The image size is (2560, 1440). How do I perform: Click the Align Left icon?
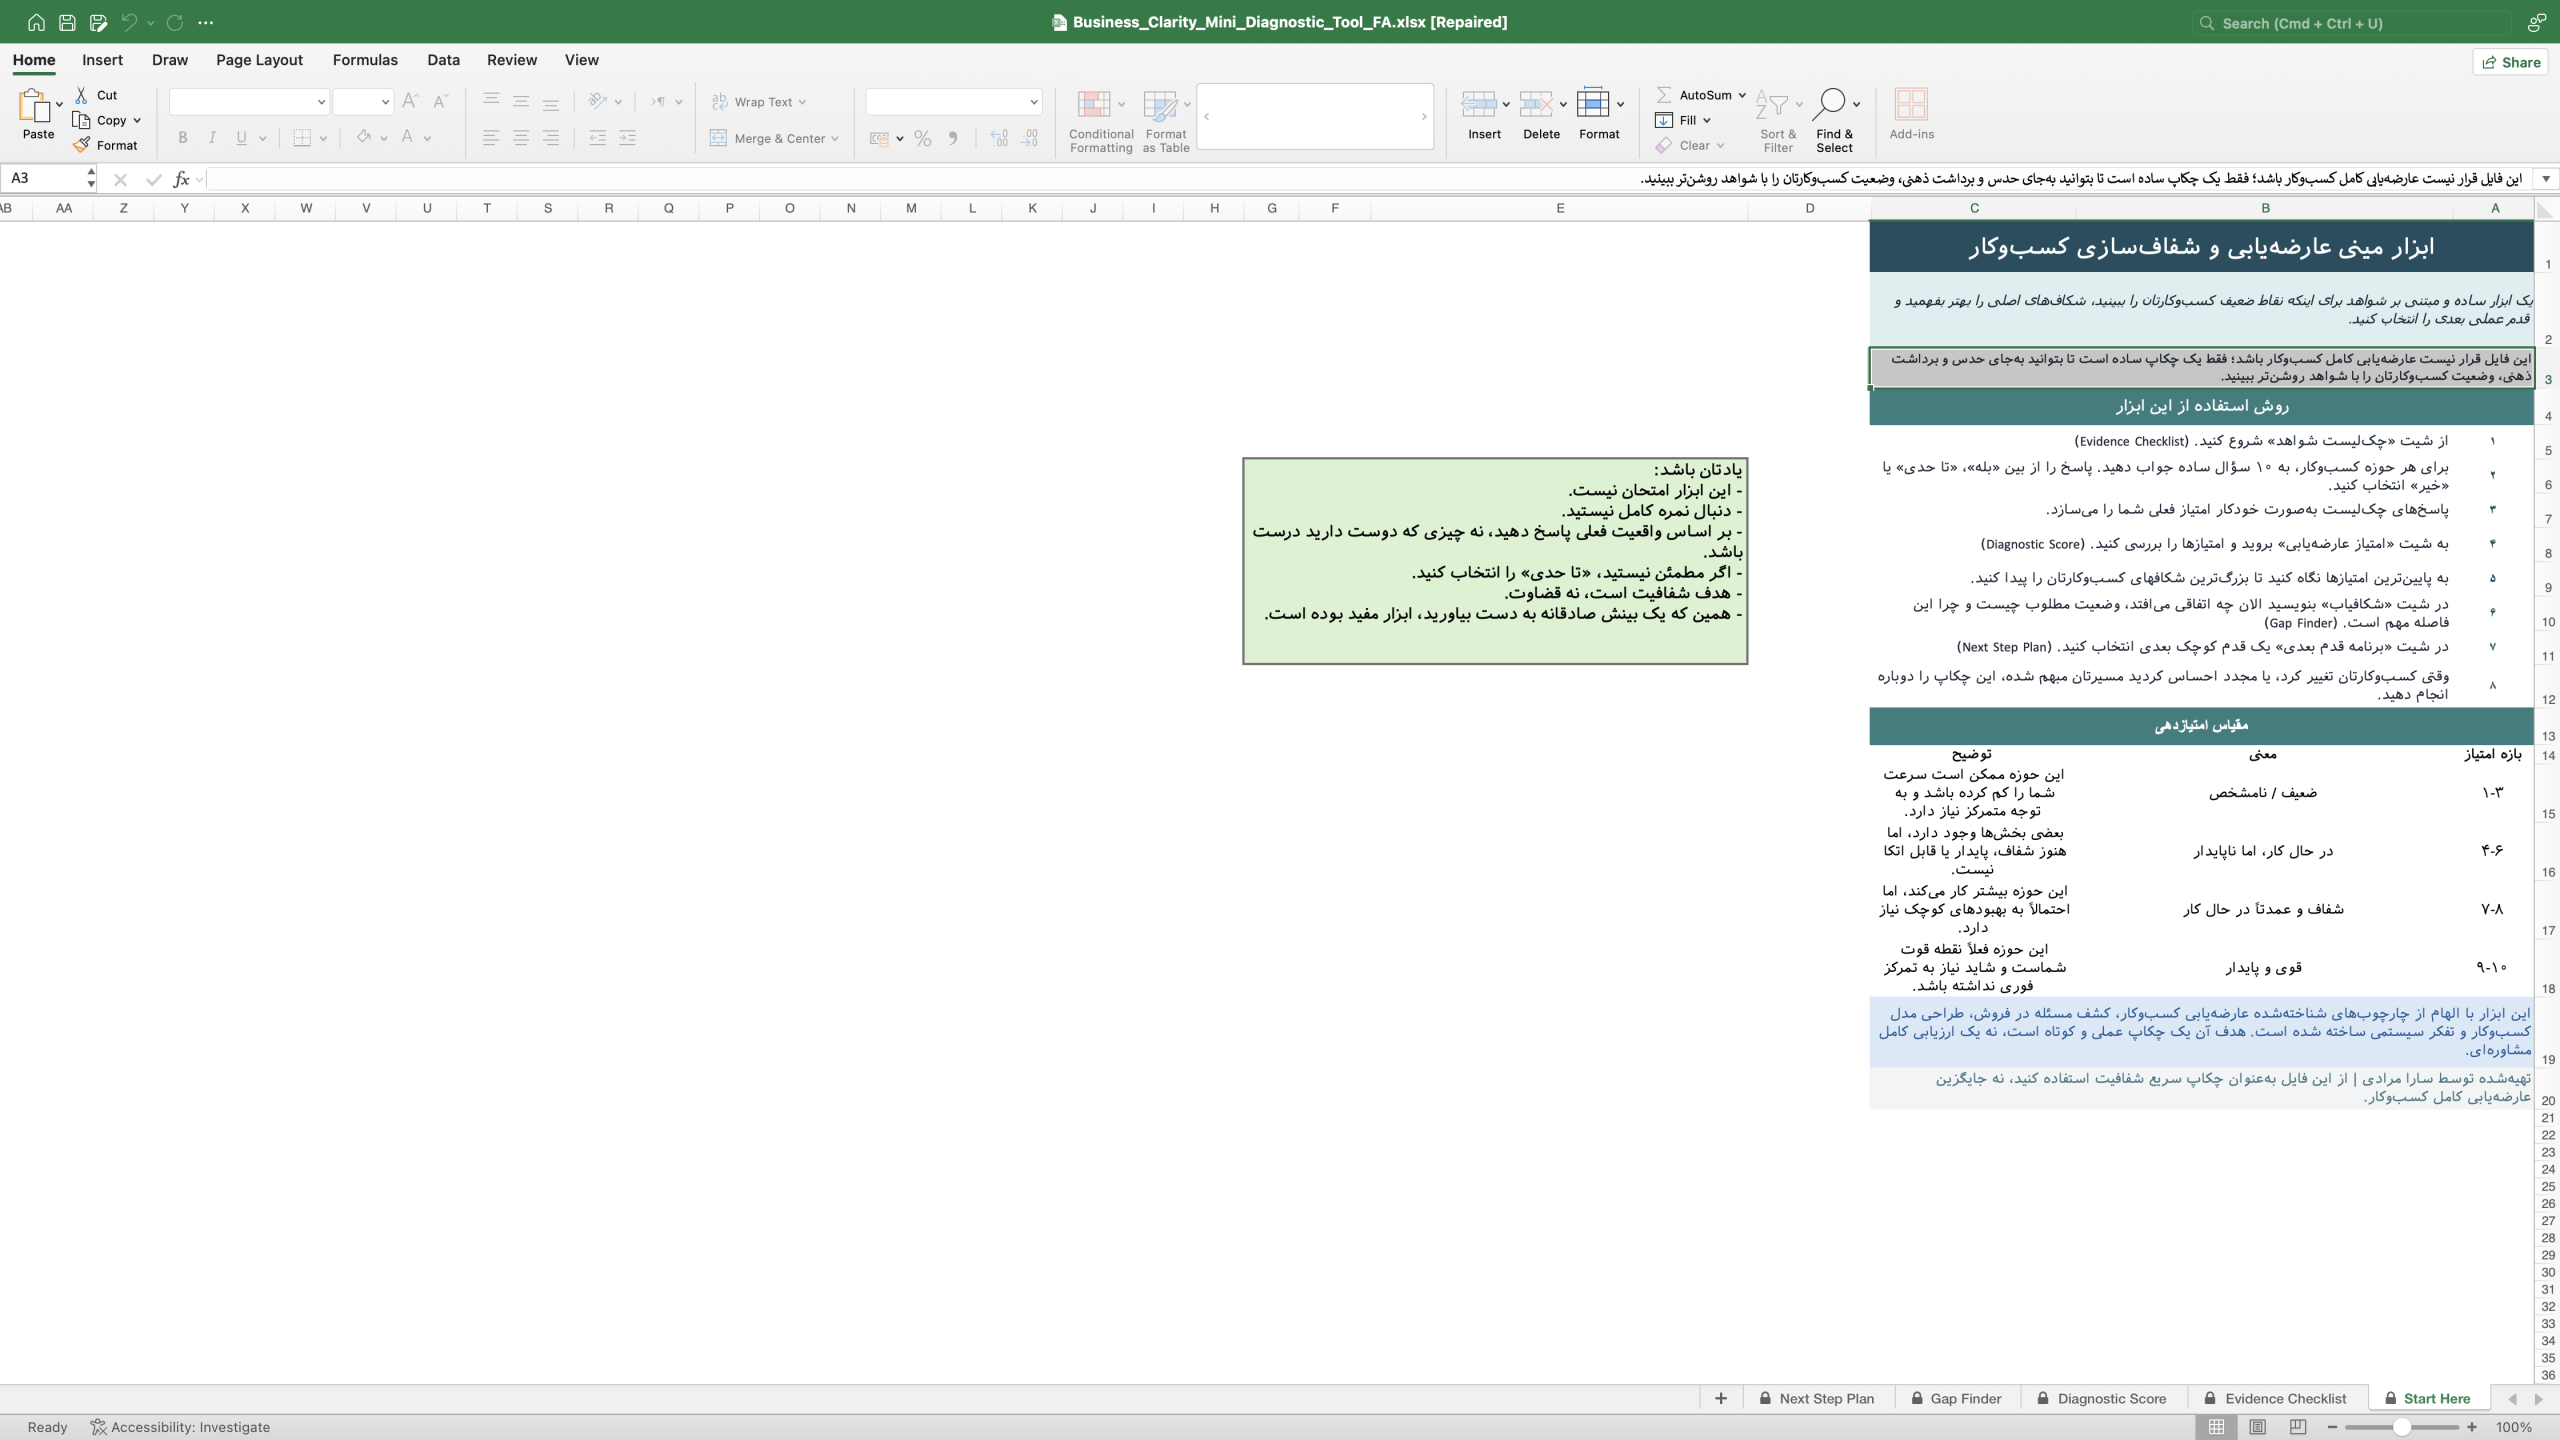(x=491, y=138)
